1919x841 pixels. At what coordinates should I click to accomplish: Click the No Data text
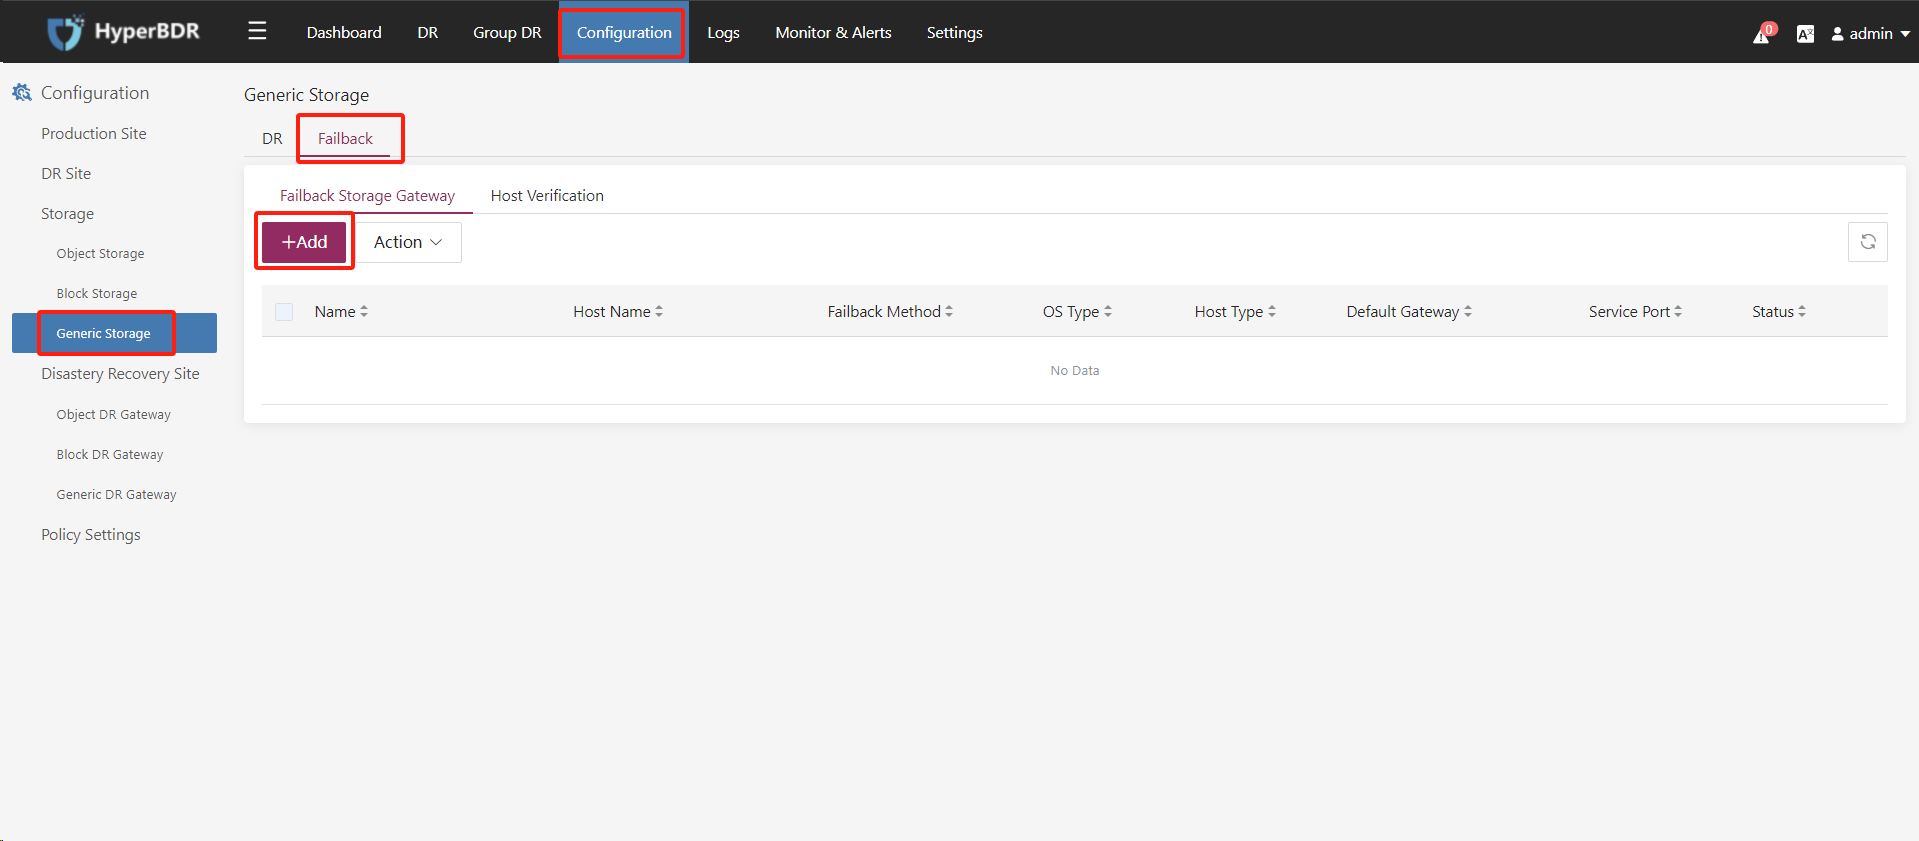click(1075, 371)
